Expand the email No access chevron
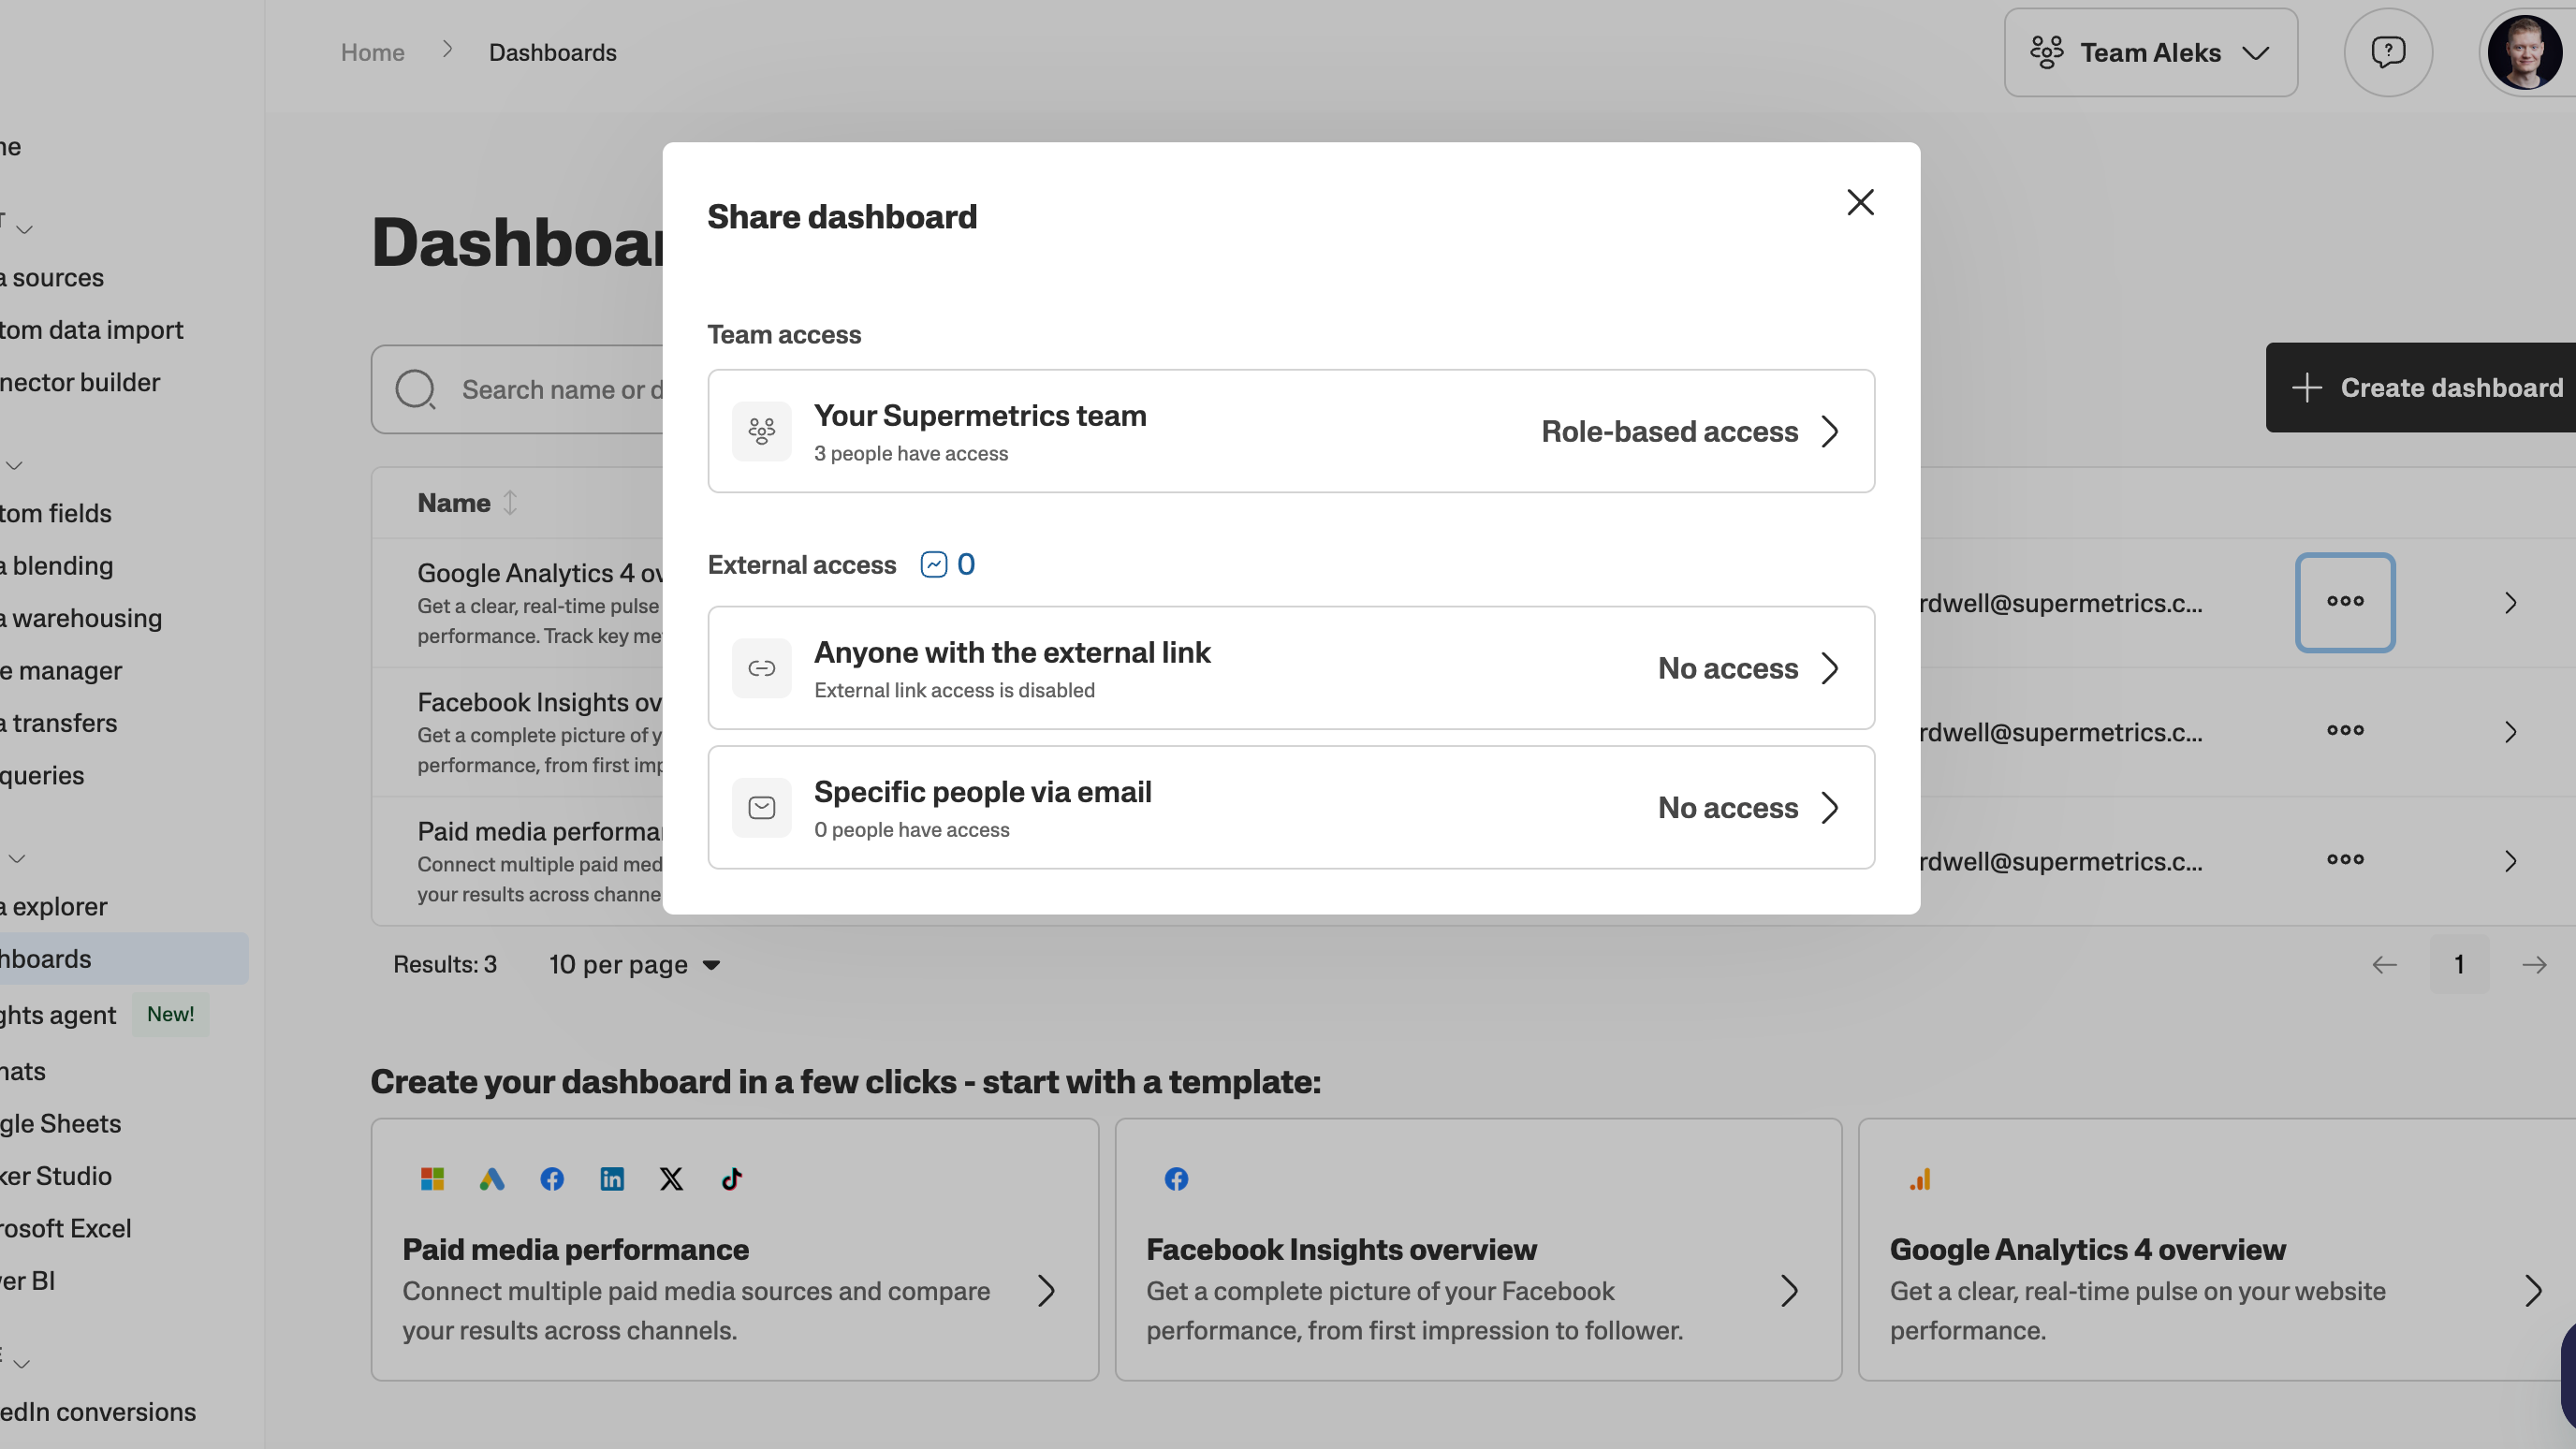2576x1449 pixels. click(x=1830, y=807)
